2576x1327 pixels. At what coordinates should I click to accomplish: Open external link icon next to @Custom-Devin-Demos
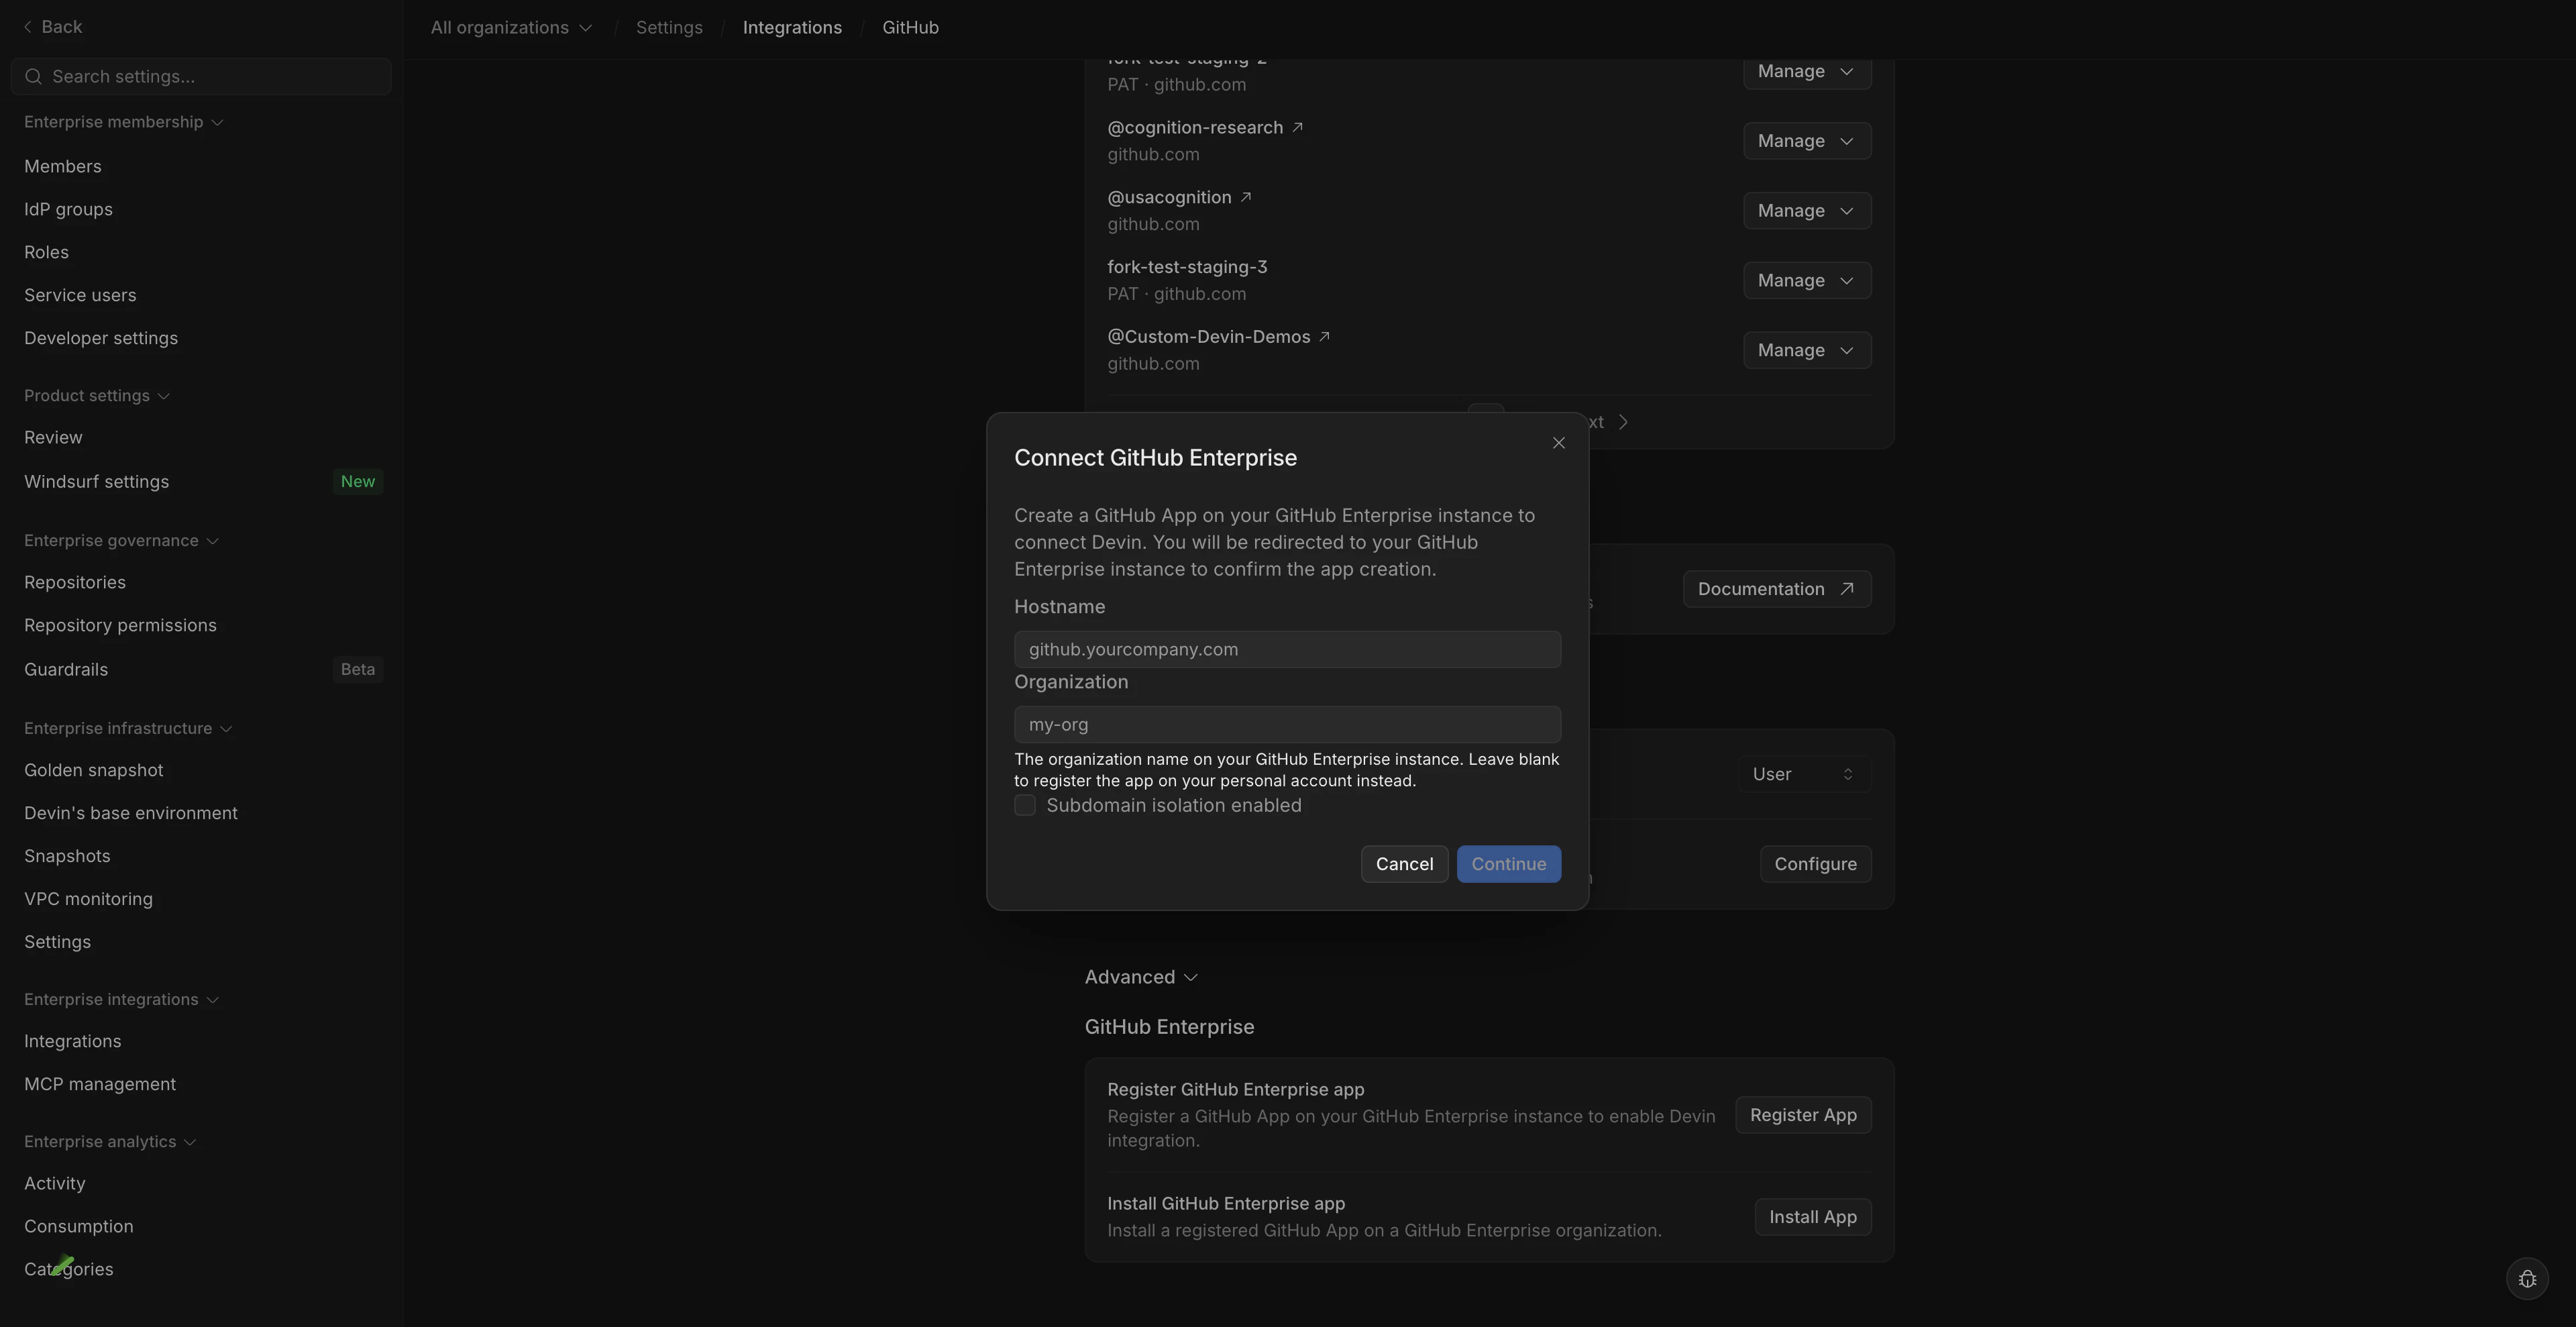click(1324, 337)
